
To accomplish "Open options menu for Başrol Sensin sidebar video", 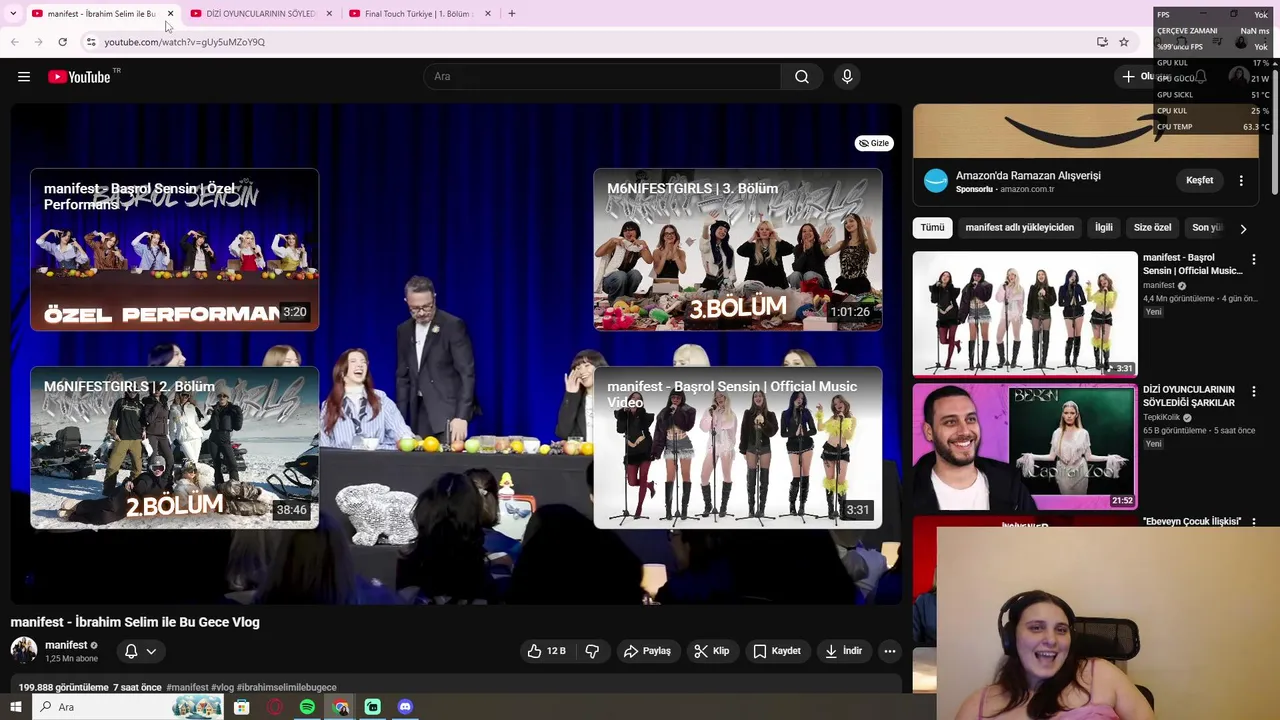I will tap(1254, 260).
